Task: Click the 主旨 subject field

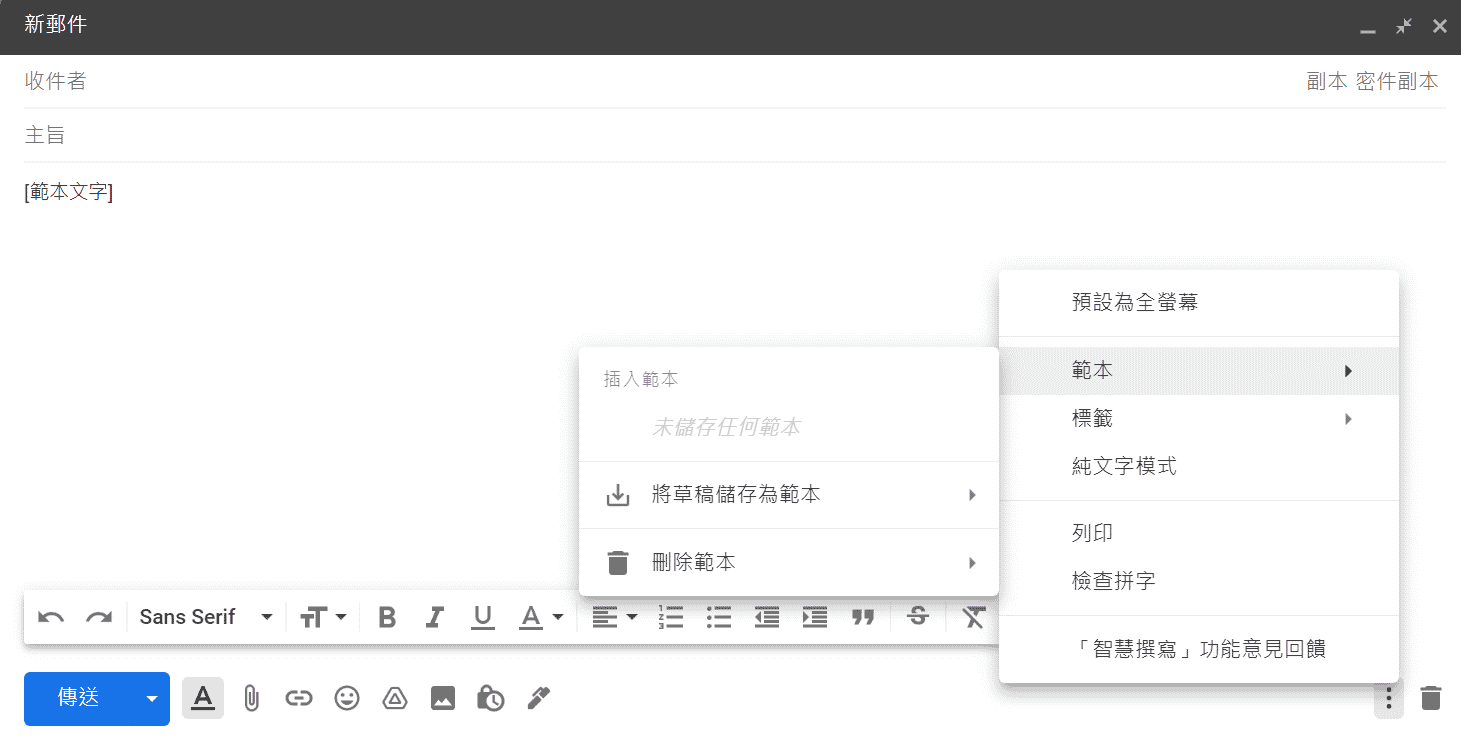Action: coord(734,135)
